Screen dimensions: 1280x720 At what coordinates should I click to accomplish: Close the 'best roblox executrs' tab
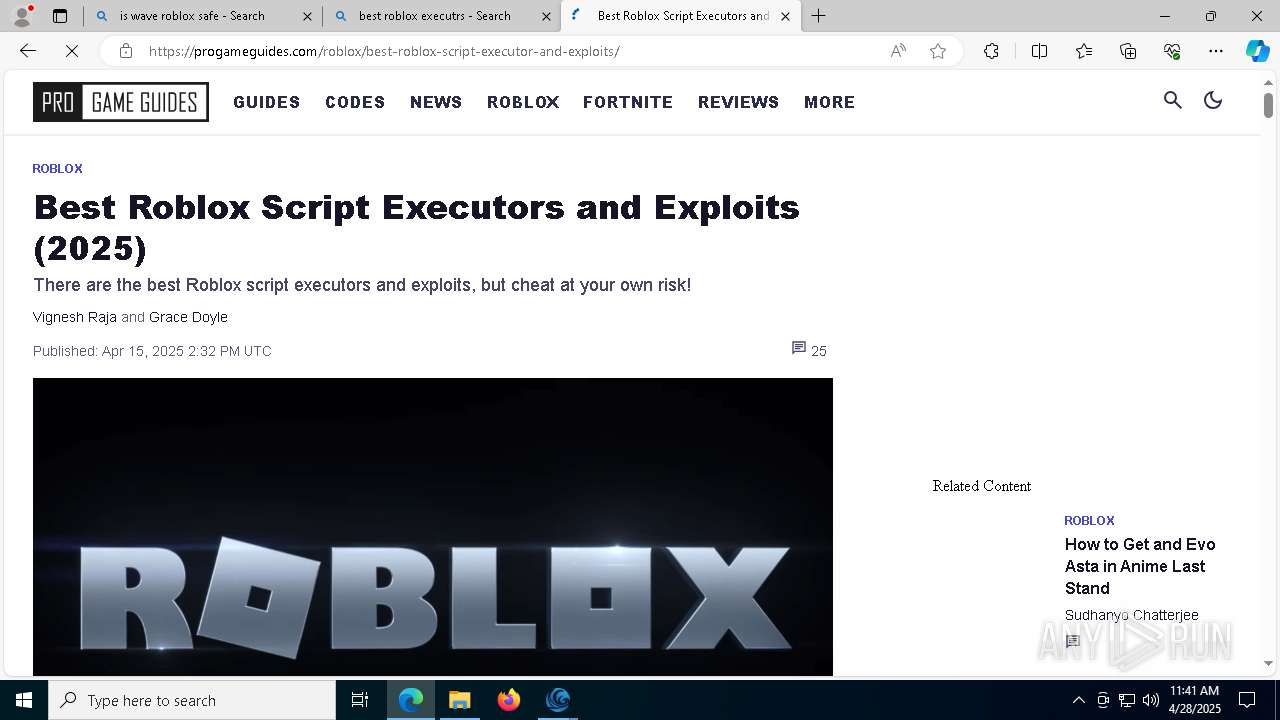click(547, 16)
